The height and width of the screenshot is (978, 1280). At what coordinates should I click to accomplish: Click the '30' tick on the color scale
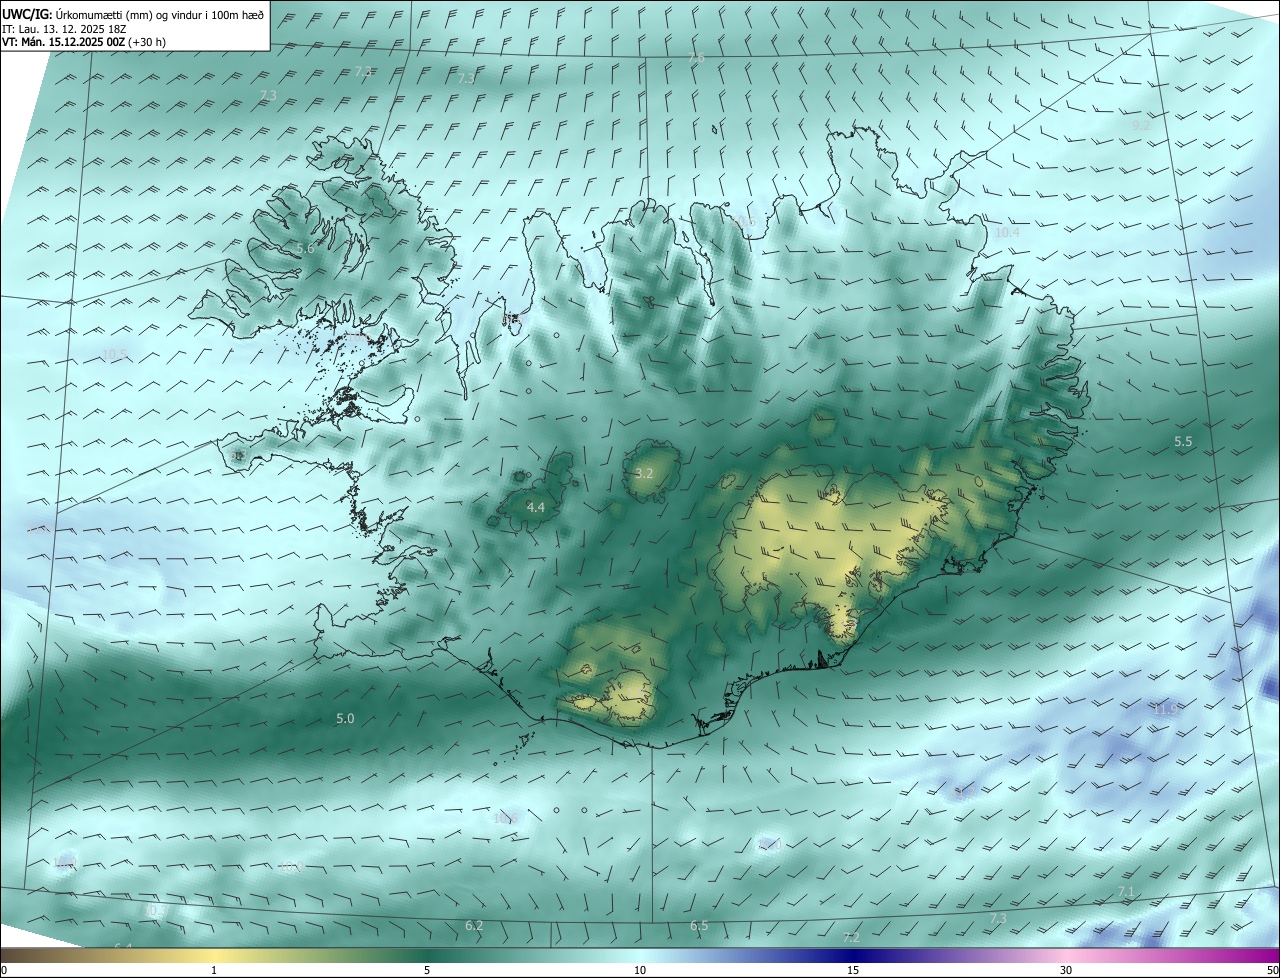(1066, 971)
